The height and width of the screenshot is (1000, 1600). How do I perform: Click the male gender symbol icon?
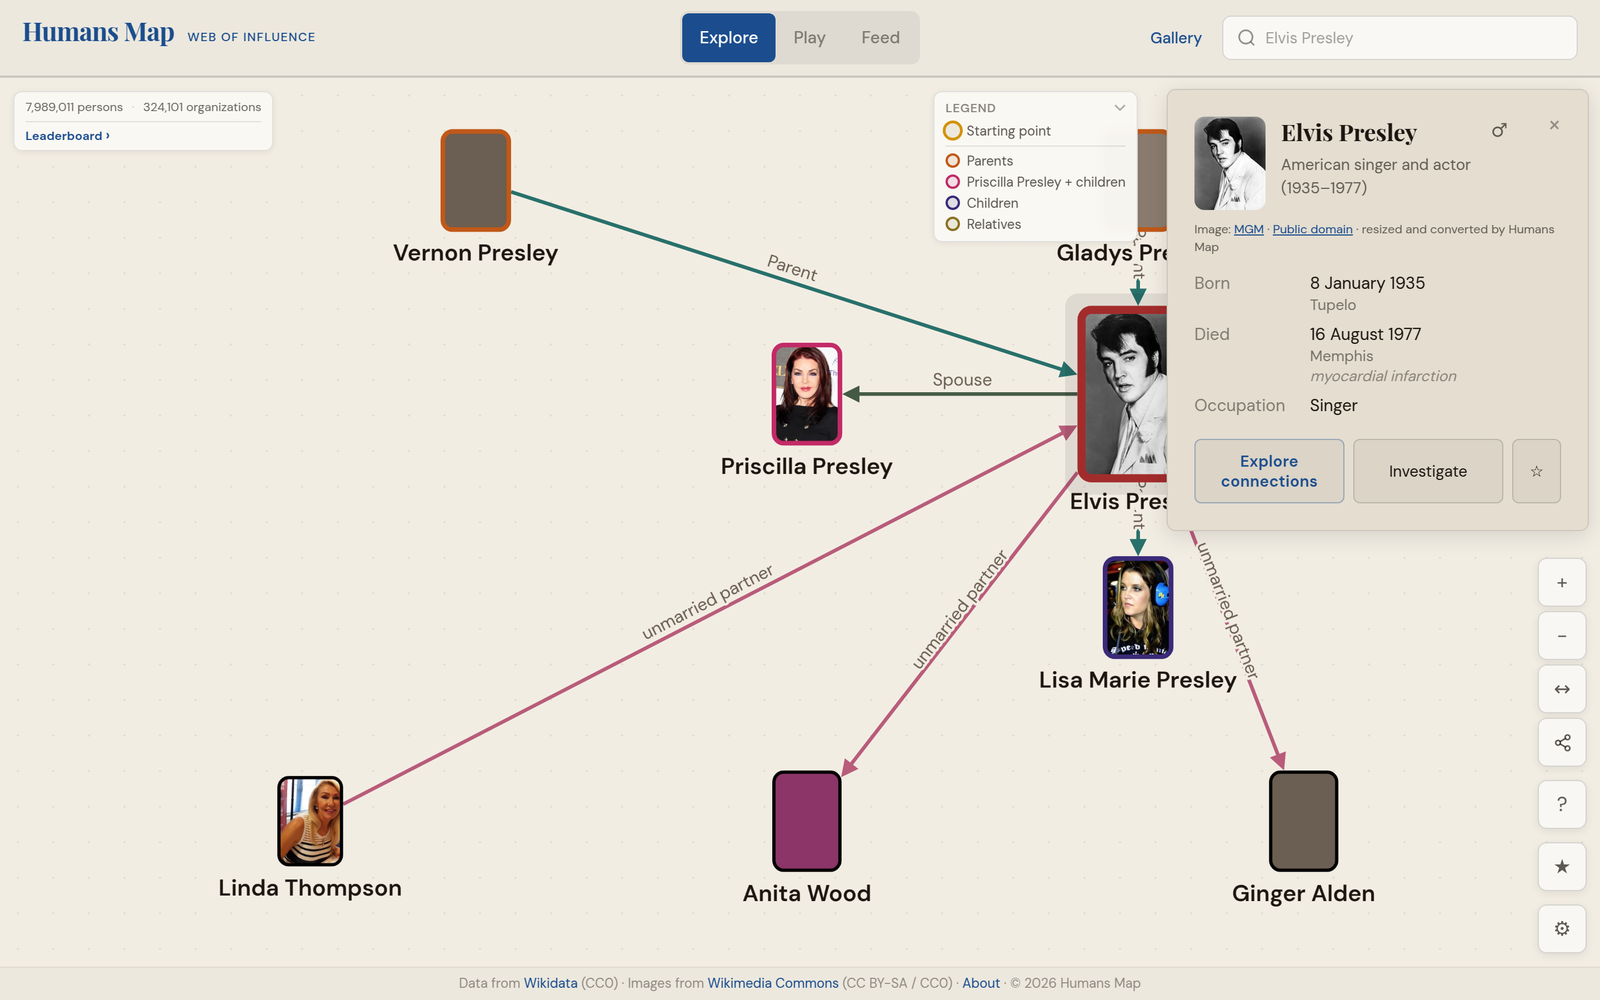click(1499, 130)
